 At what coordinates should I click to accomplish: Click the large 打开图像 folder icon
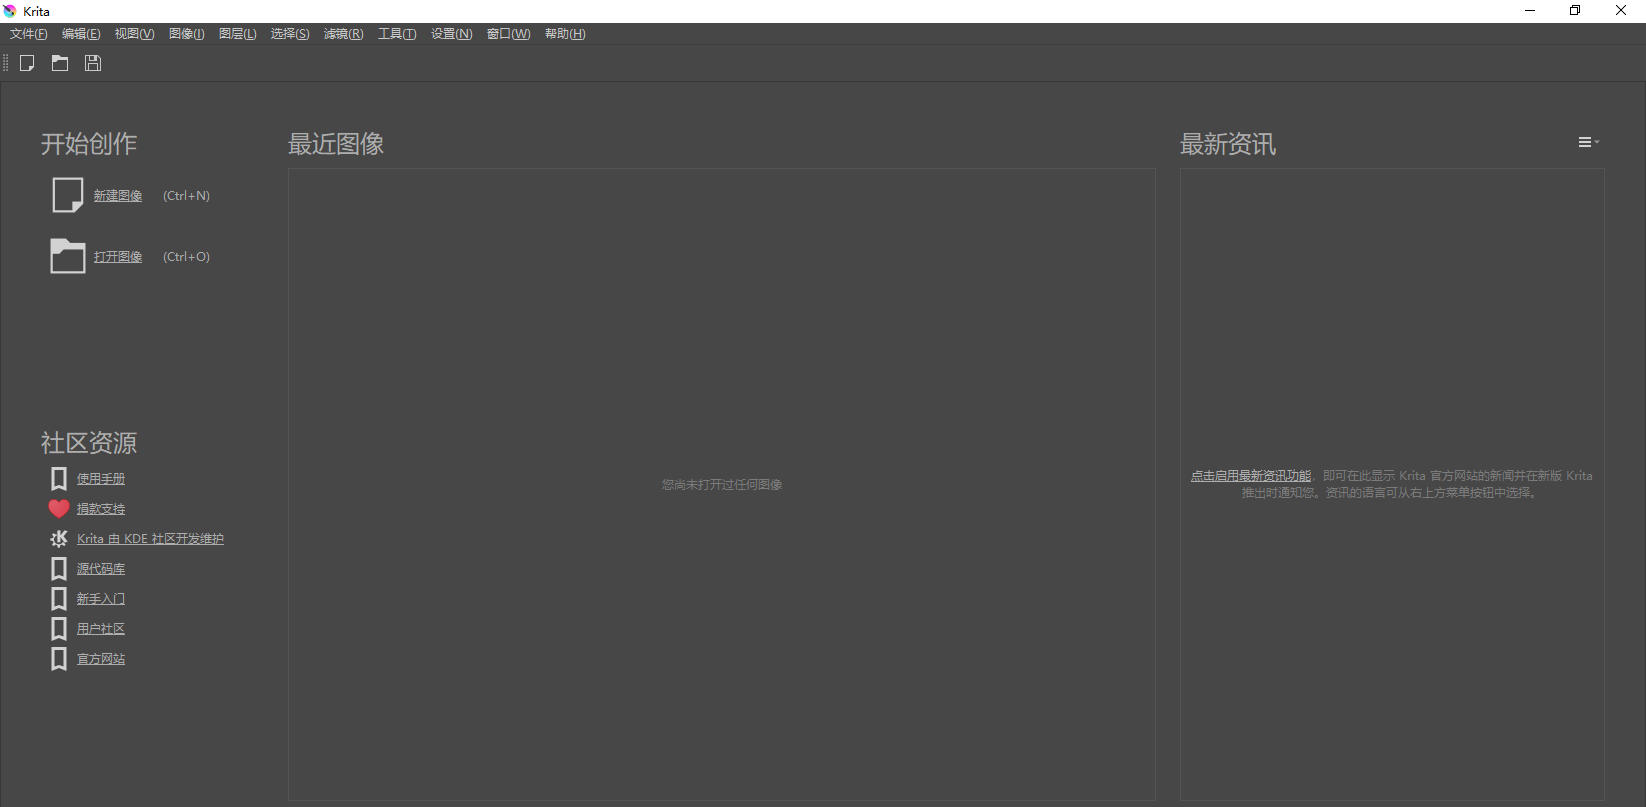pos(67,256)
